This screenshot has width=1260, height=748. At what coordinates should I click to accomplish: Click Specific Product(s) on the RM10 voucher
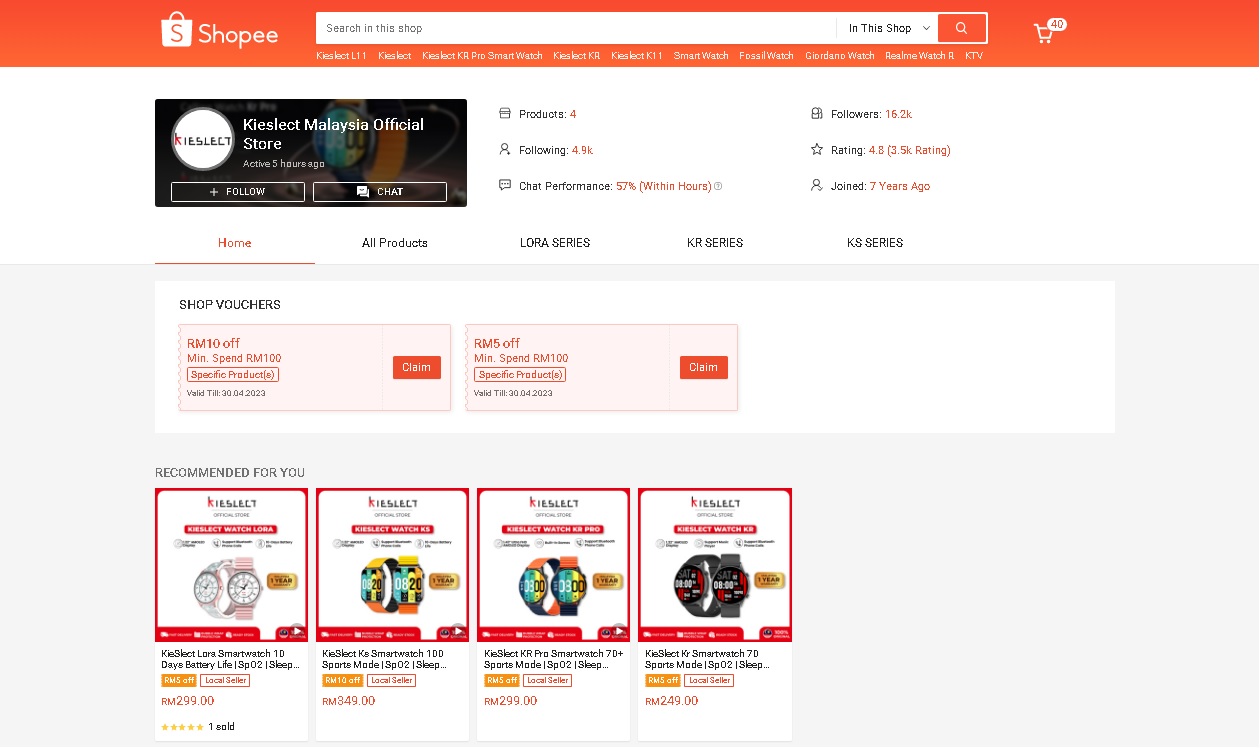pos(233,375)
